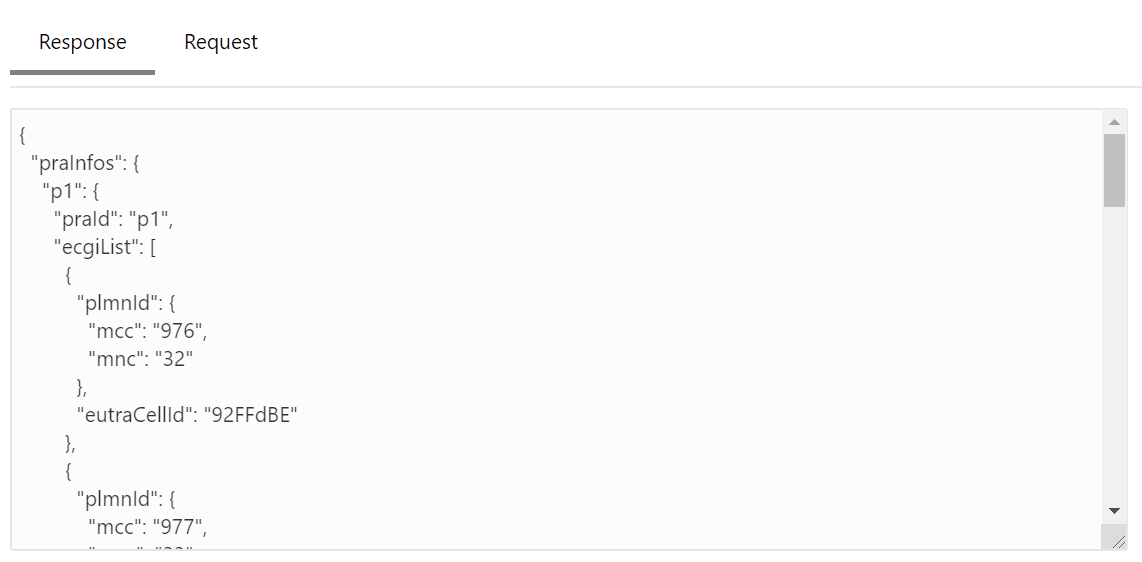Image resolution: width=1142 pixels, height=562 pixels.
Task: Click on the "ecgiList" key text
Action: [96, 246]
